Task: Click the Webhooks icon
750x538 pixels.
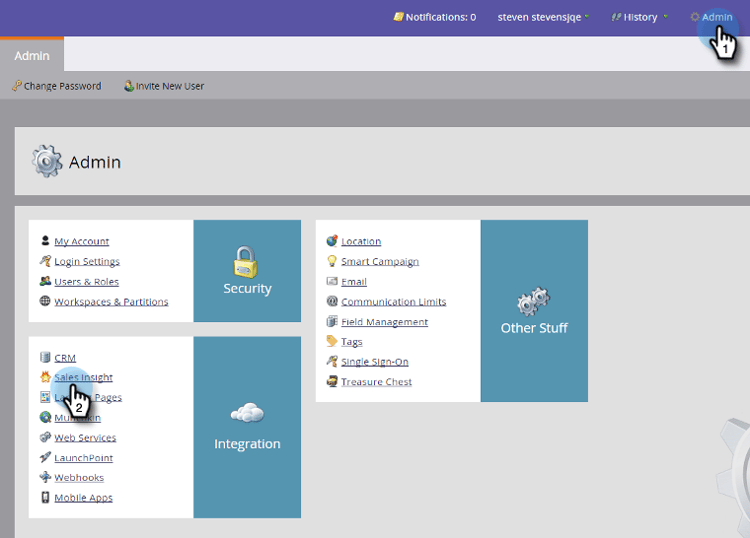Action: 45,477
